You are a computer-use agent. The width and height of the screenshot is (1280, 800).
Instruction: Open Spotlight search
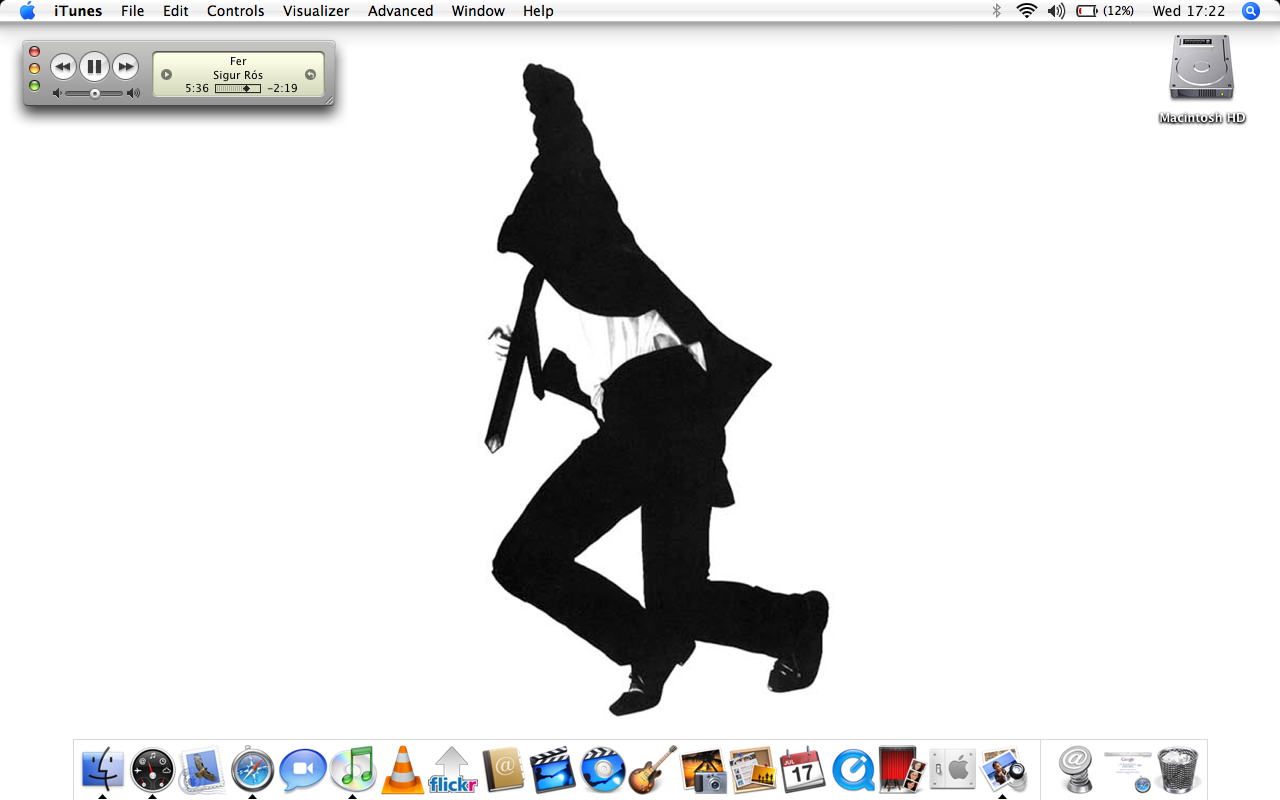coord(1251,11)
